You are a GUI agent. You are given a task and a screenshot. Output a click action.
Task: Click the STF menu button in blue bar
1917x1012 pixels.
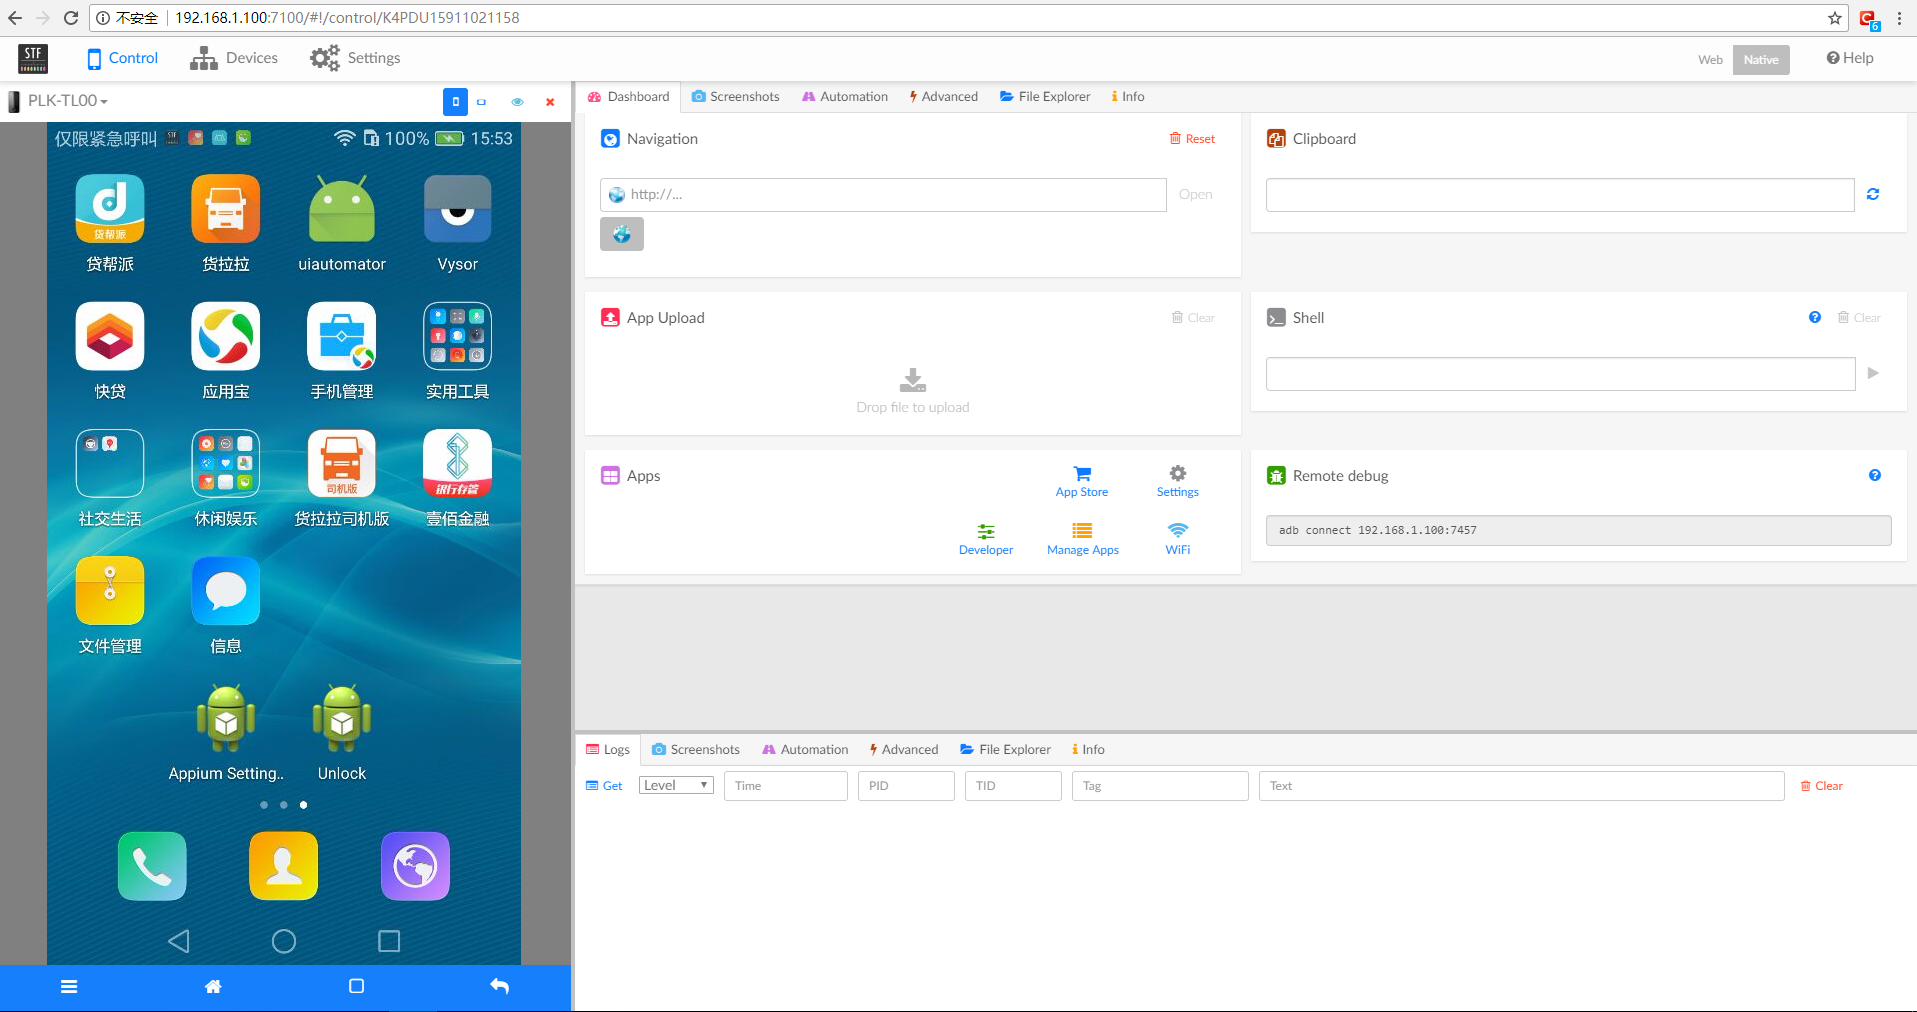(69, 987)
